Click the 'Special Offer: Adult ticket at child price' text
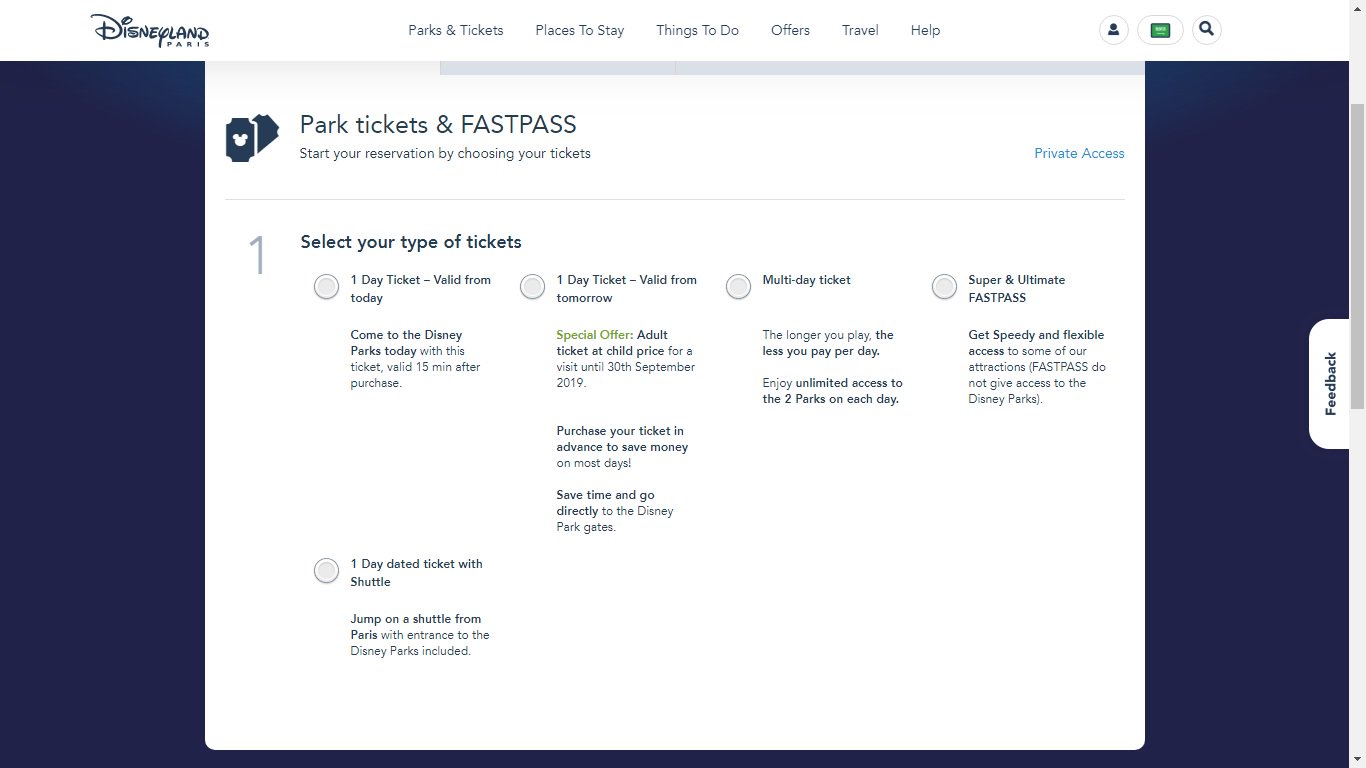The image size is (1366, 768). [626, 359]
